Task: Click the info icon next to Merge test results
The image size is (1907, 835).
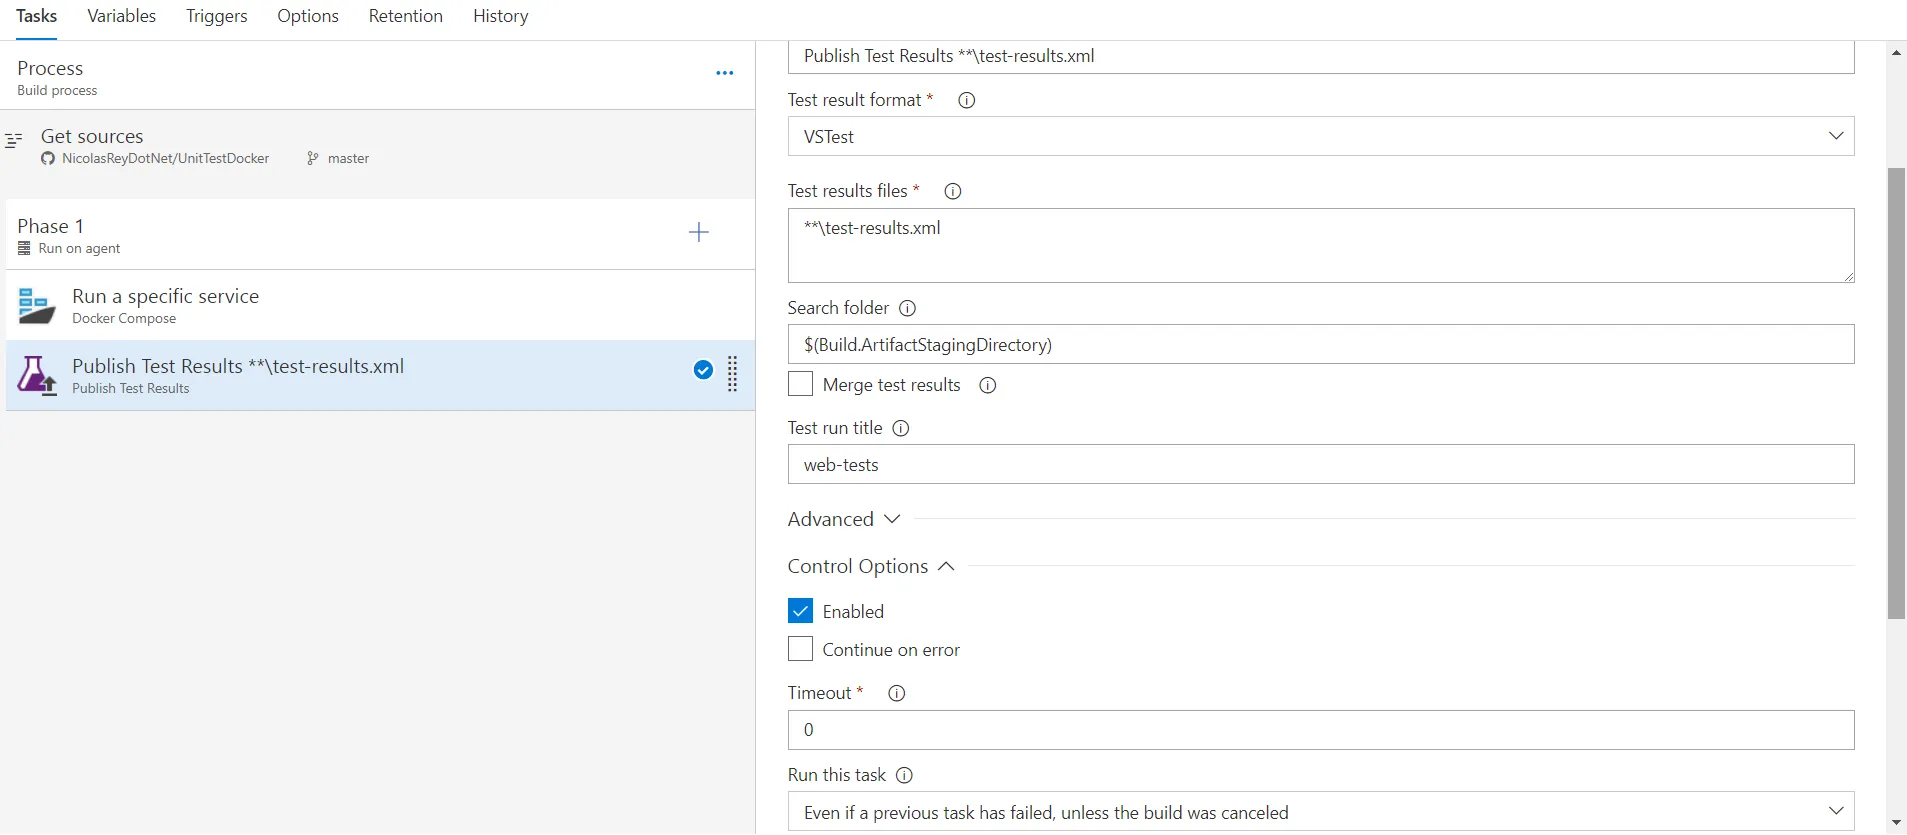Action: tap(988, 385)
